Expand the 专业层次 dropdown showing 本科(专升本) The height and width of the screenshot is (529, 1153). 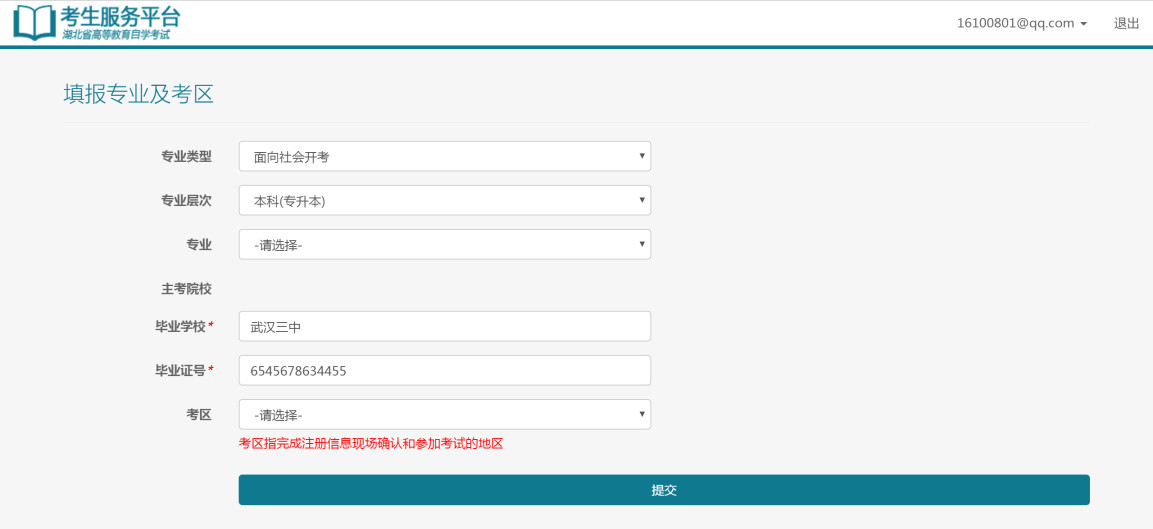(x=444, y=200)
